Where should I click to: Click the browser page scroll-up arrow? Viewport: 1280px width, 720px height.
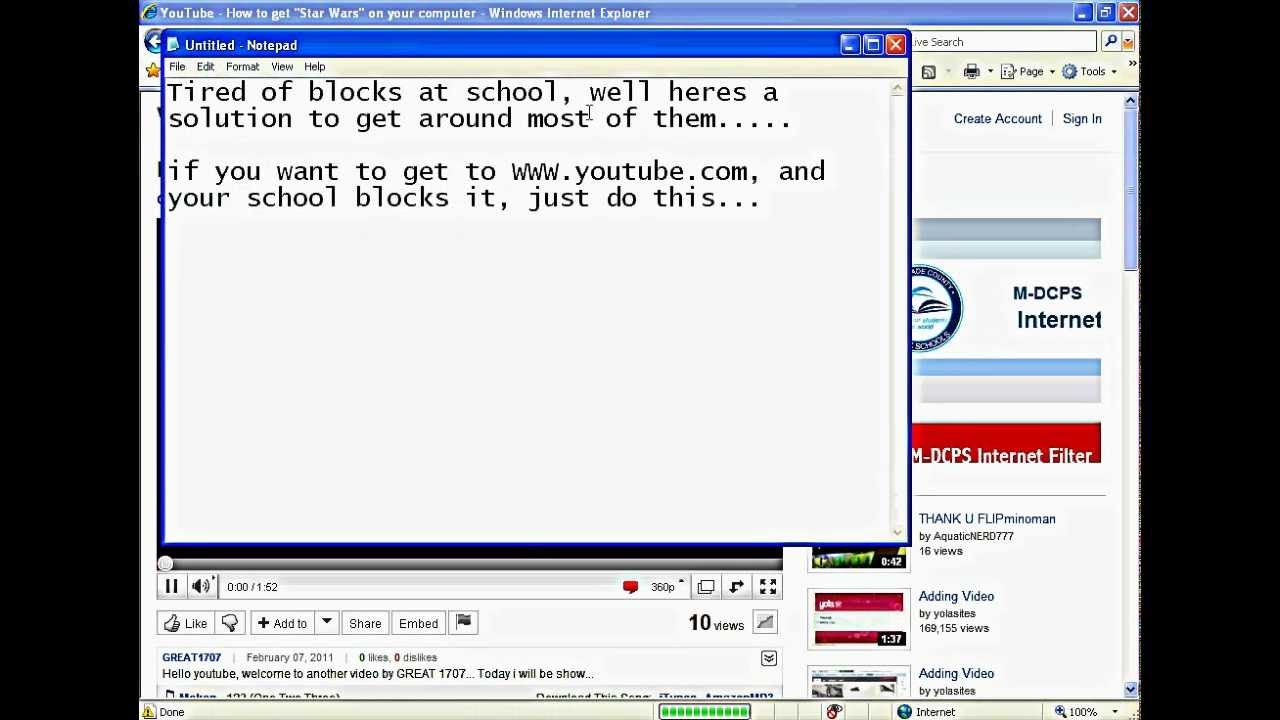tap(1130, 102)
